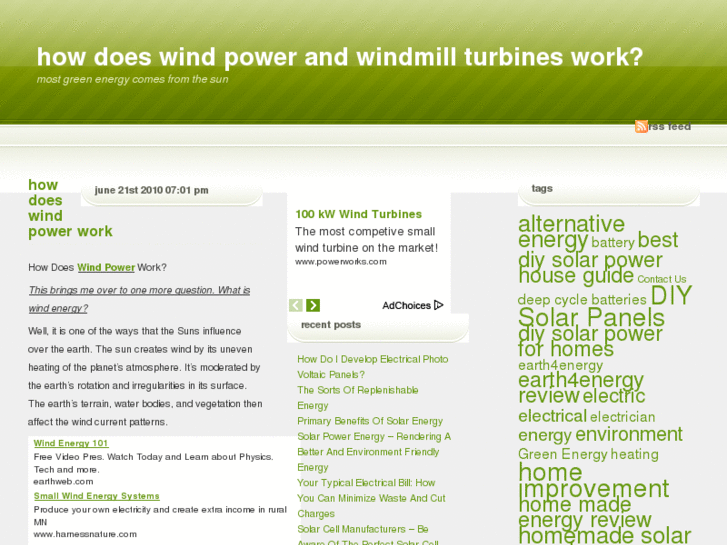Select the 'earth4energy review' tag
This screenshot has width=727, height=545.
(x=581, y=388)
